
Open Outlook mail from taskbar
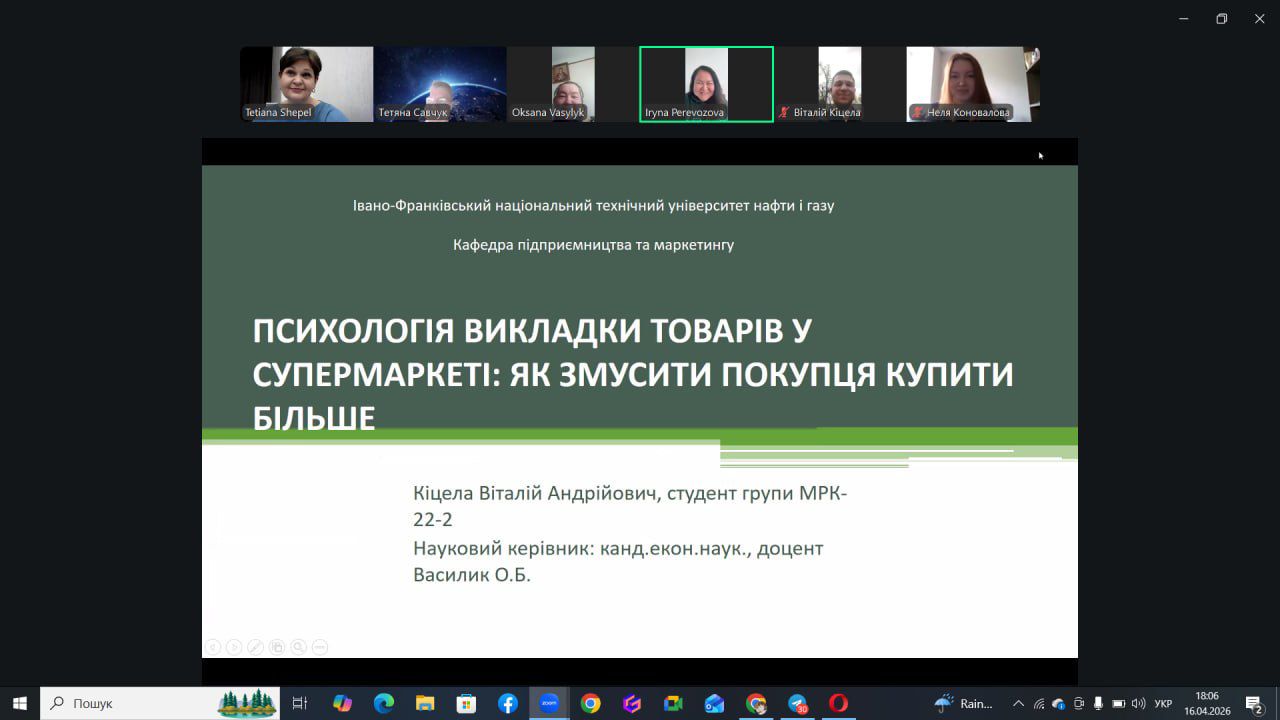(x=714, y=703)
